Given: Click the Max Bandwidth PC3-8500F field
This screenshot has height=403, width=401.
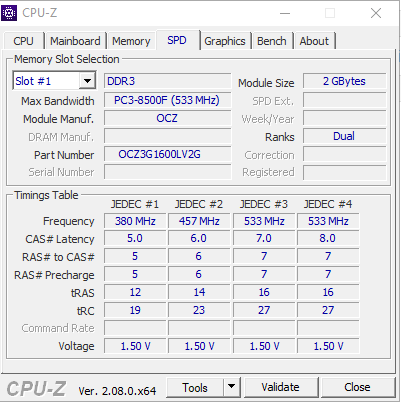Looking at the screenshot, I should pos(167,100).
